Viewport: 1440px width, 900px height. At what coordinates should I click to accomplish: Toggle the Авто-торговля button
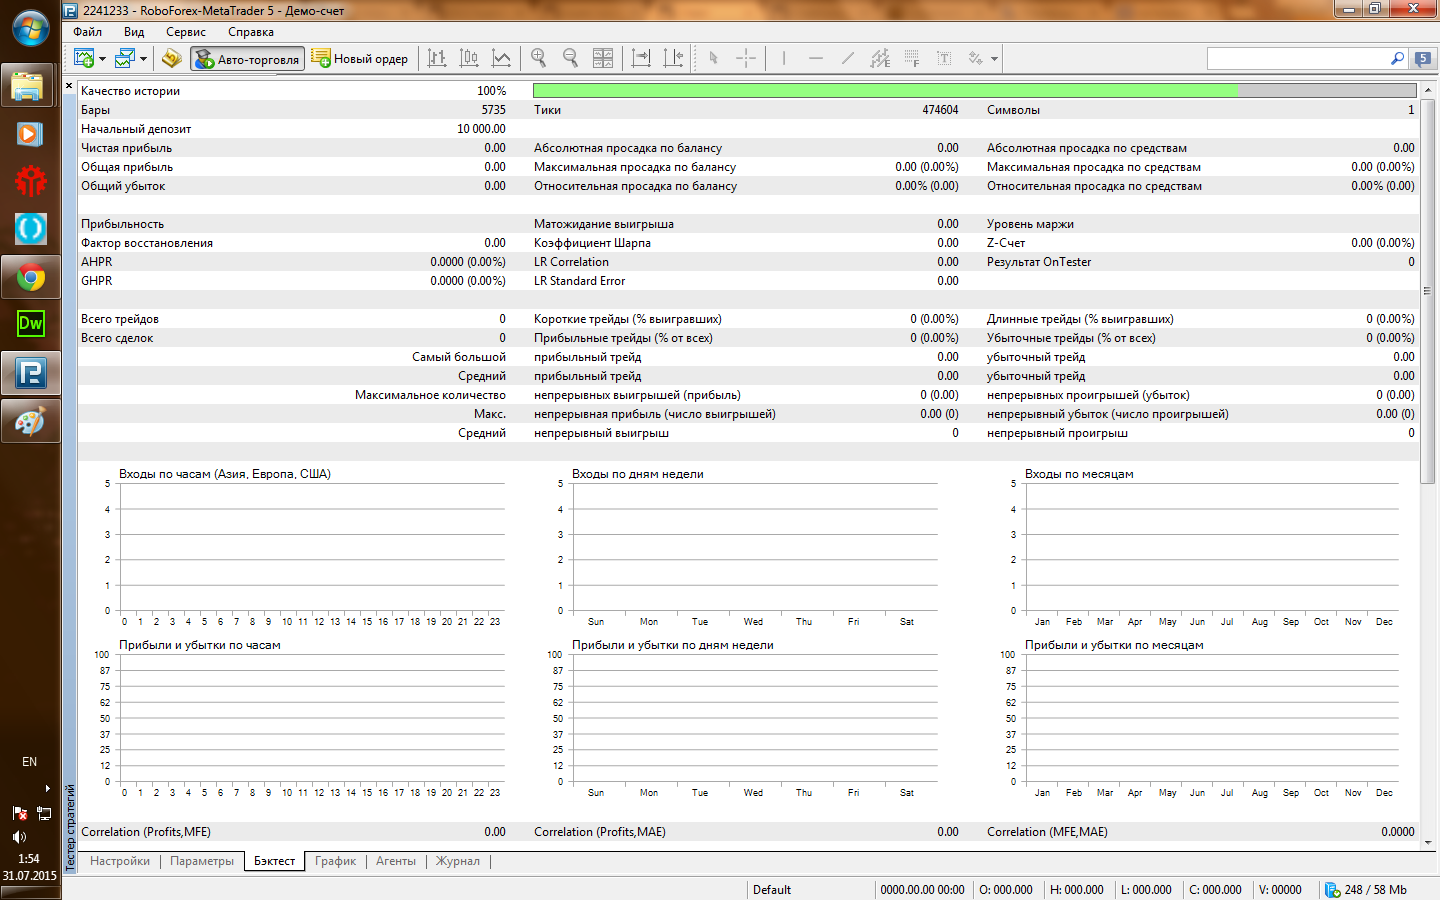pos(247,59)
